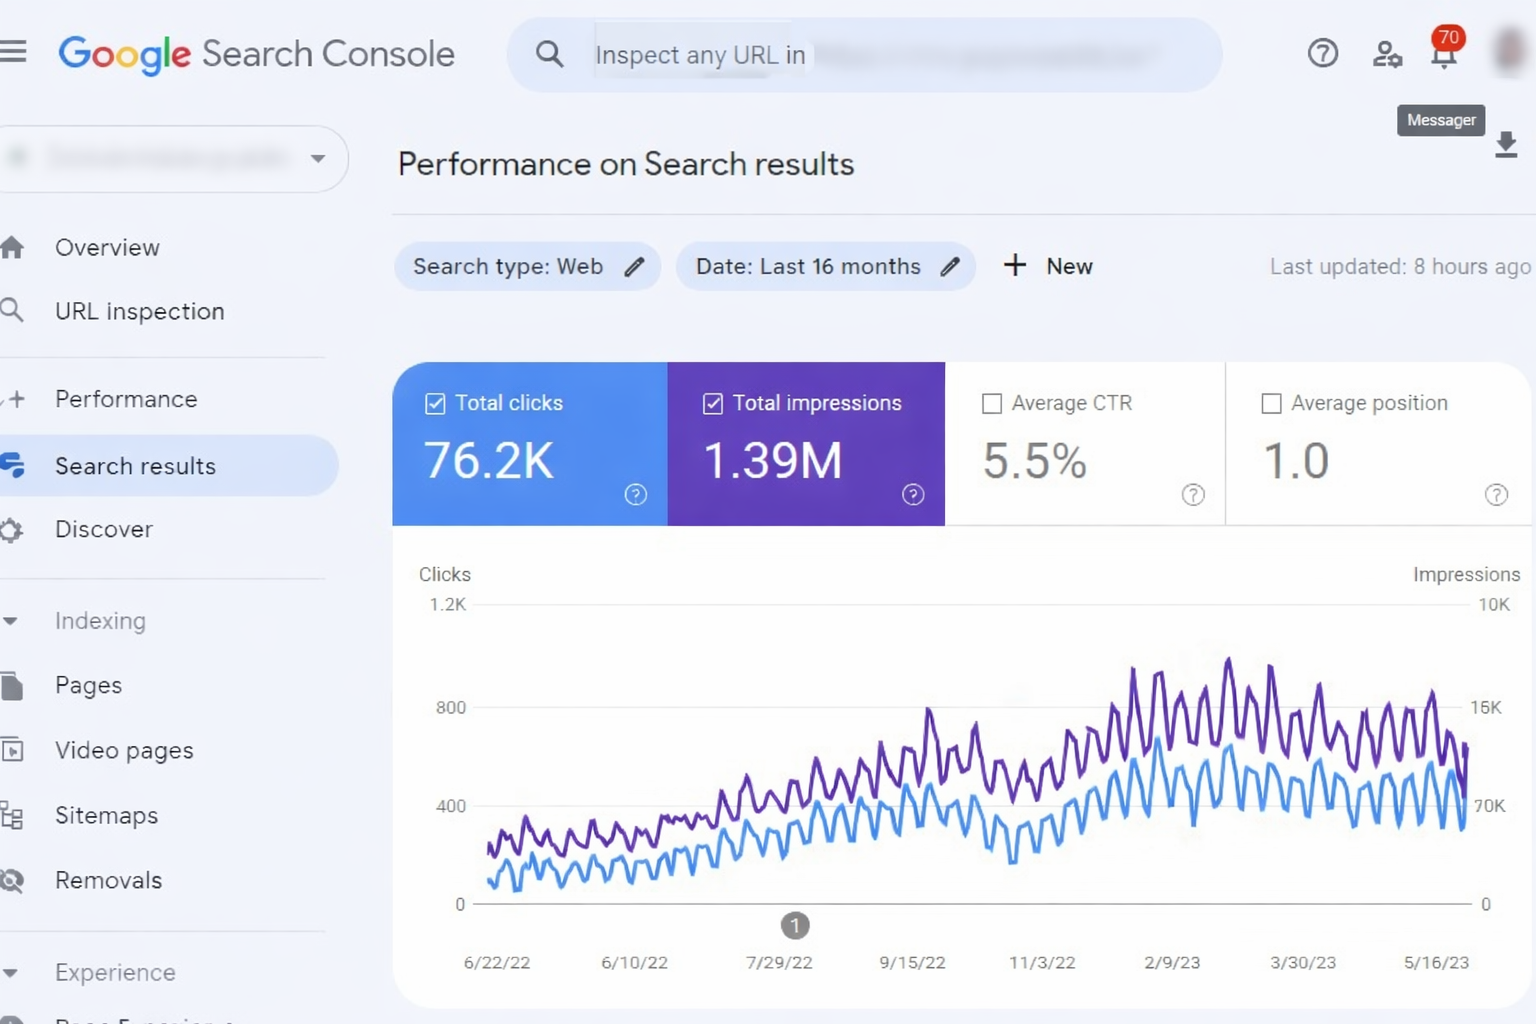Add a filter with the New button
The height and width of the screenshot is (1024, 1536).
coord(1047,266)
